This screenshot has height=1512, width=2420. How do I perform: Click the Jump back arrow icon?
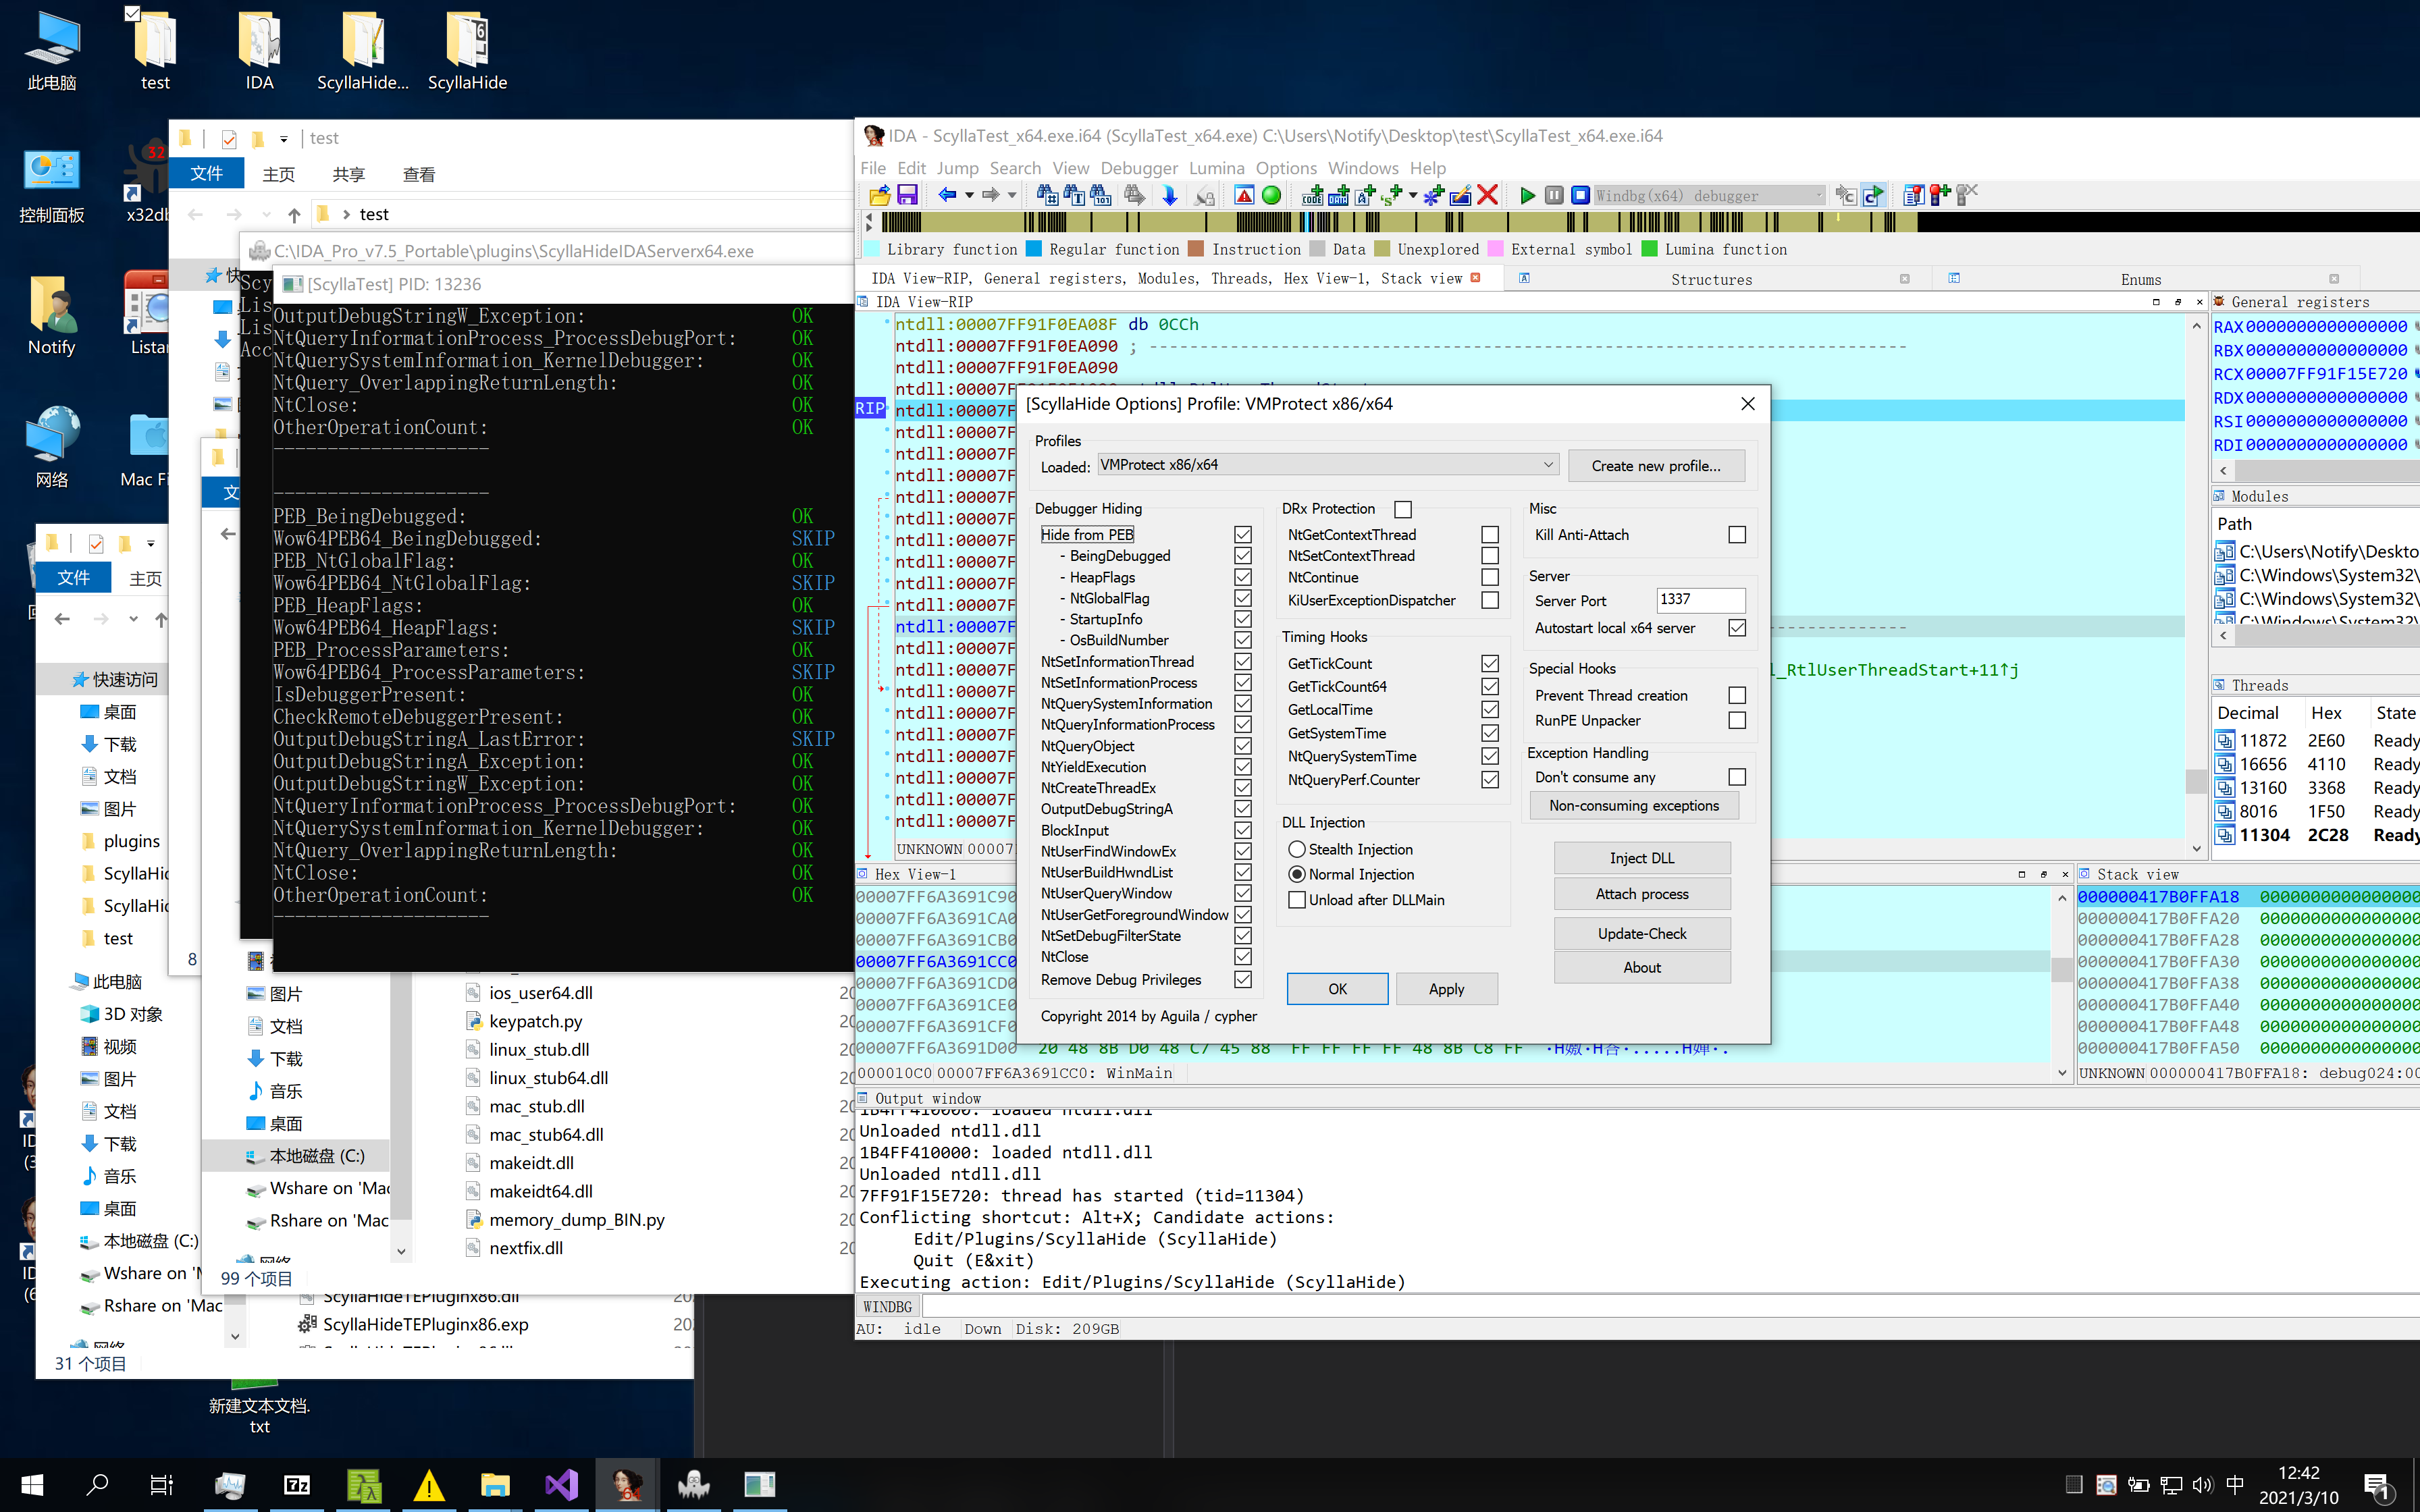click(946, 195)
